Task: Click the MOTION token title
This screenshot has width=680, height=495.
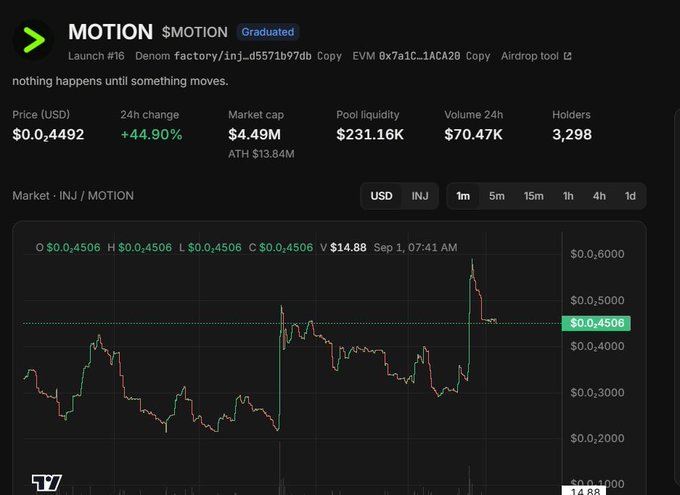Action: click(111, 32)
